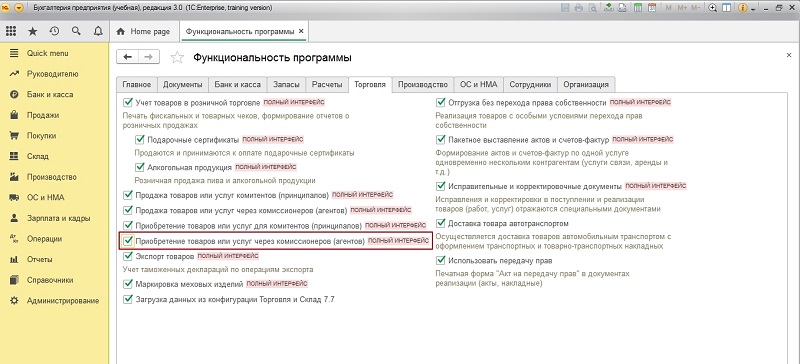Toggle Пакетное выставление актов и счетов-фактур checkbox
Screen dimensions: 800x364
click(x=441, y=139)
